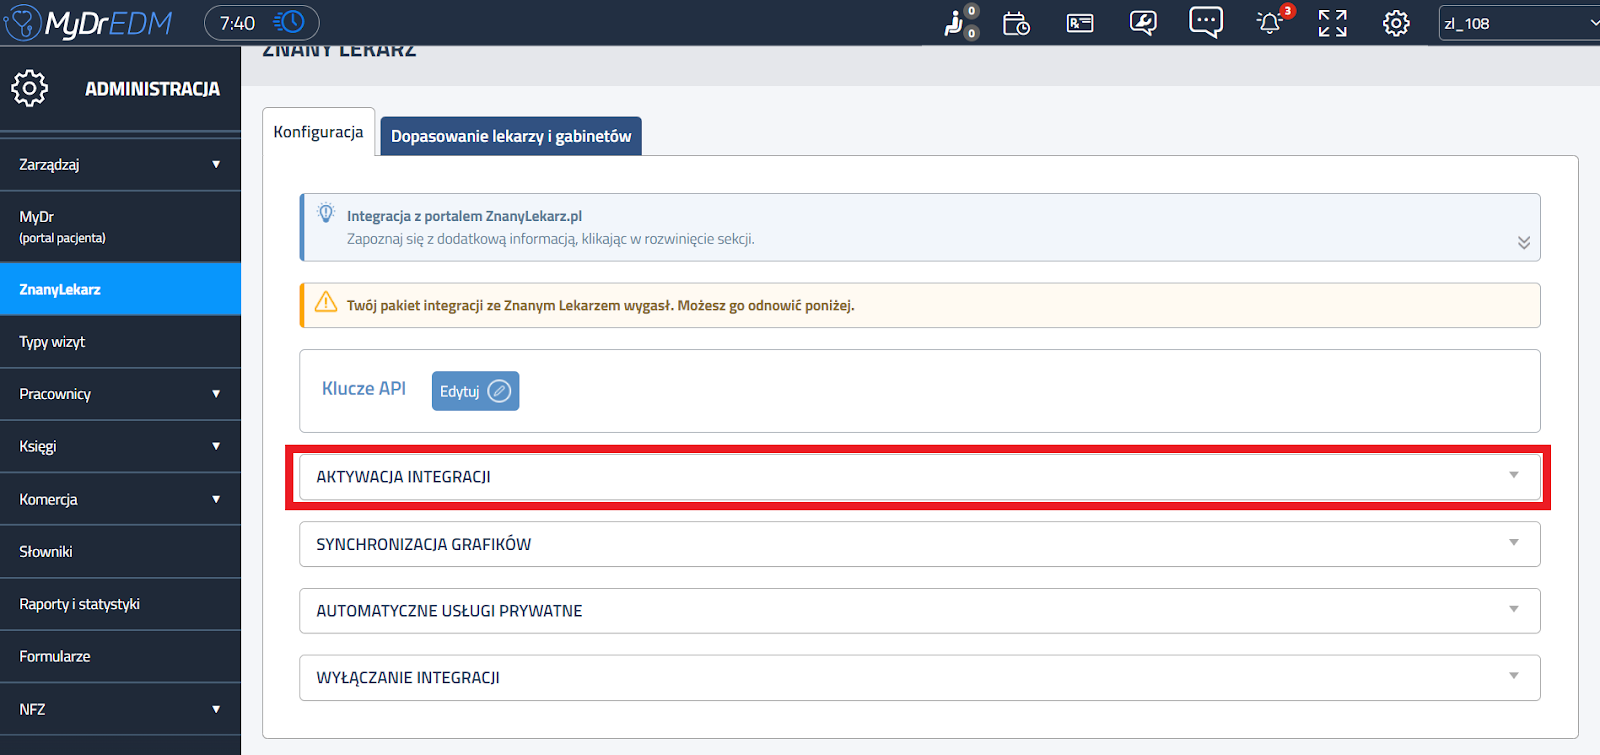
Task: Open the calendar schedule icon
Action: (x=1016, y=23)
